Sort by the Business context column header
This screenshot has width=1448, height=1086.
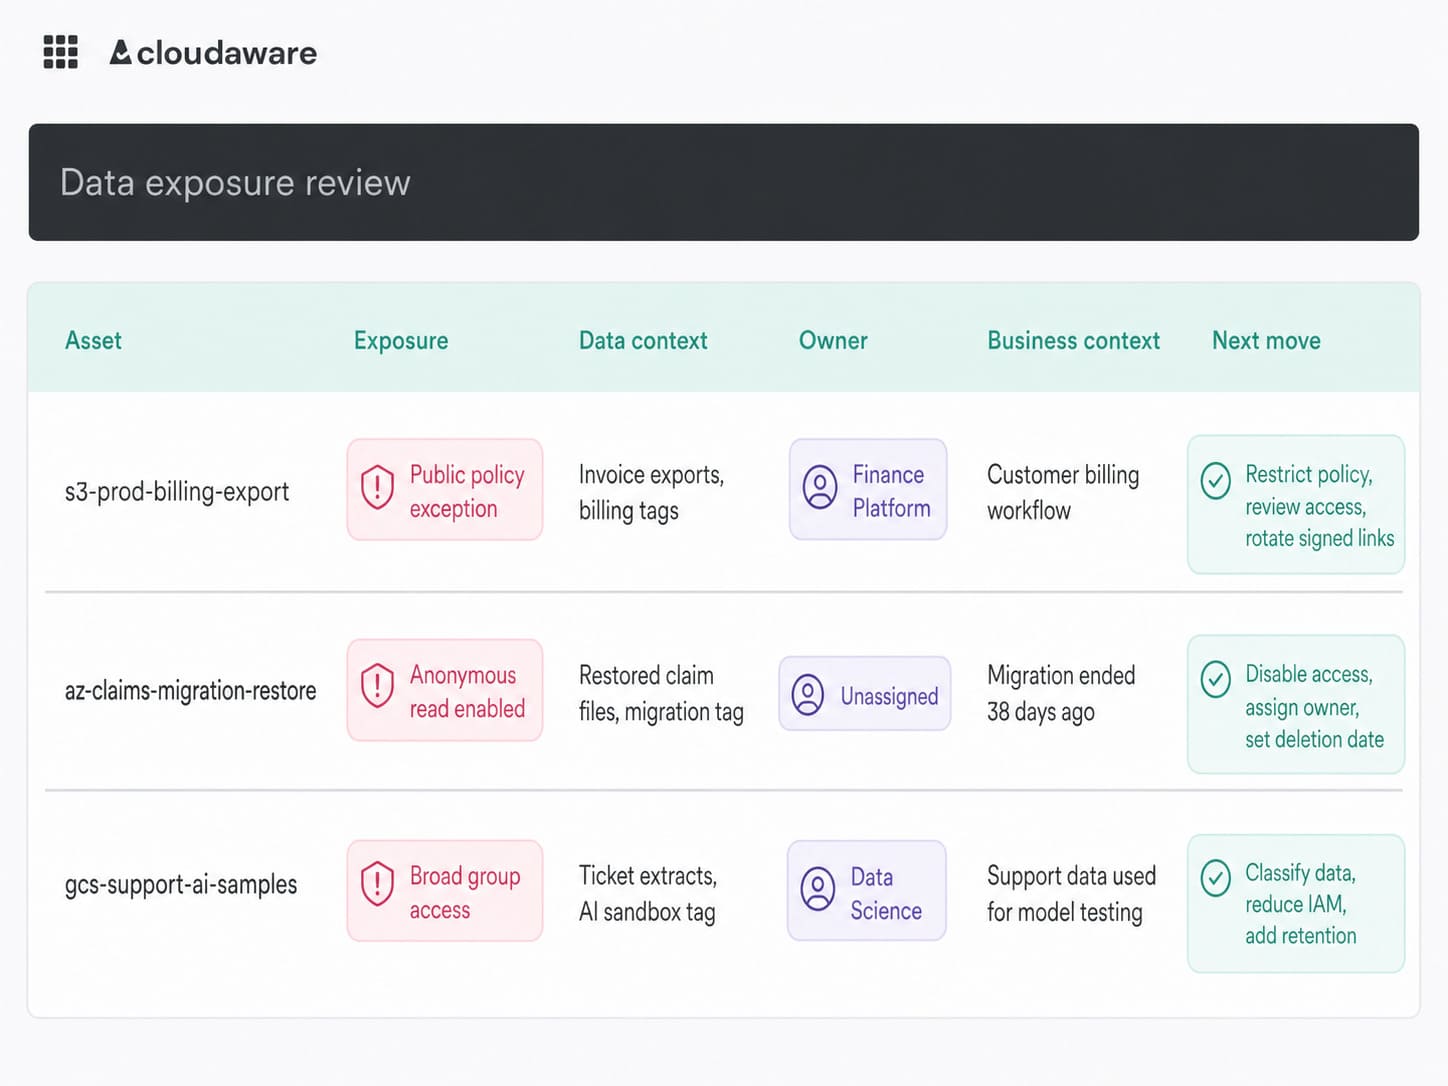point(1074,341)
